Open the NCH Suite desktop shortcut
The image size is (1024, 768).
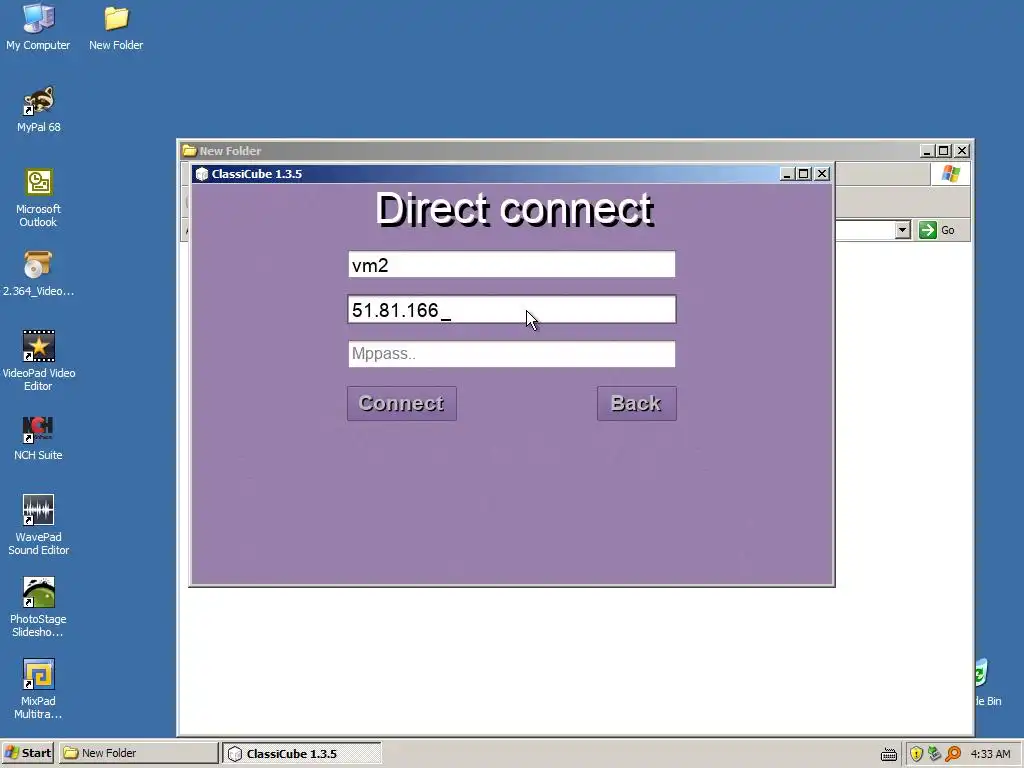(x=39, y=438)
